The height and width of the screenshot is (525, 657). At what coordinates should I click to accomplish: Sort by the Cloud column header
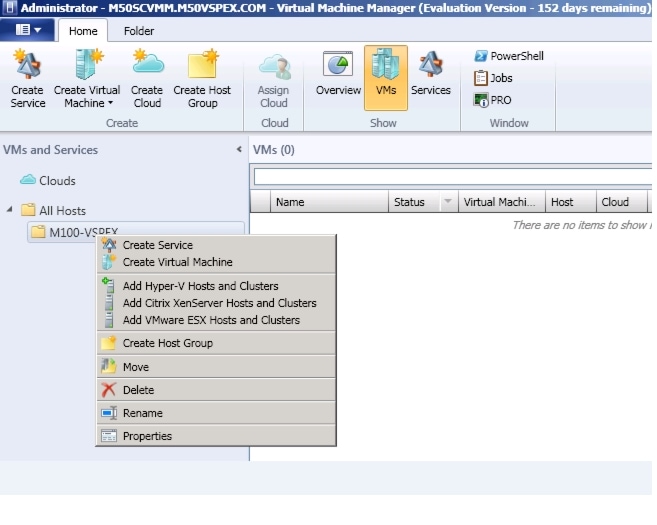(x=621, y=202)
